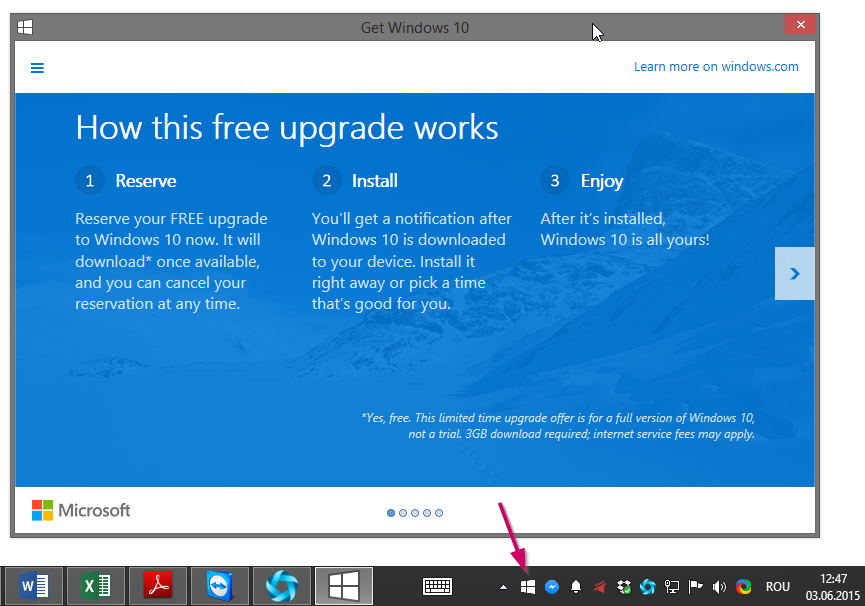Open the blue swirl app on taskbar

[x=281, y=586]
